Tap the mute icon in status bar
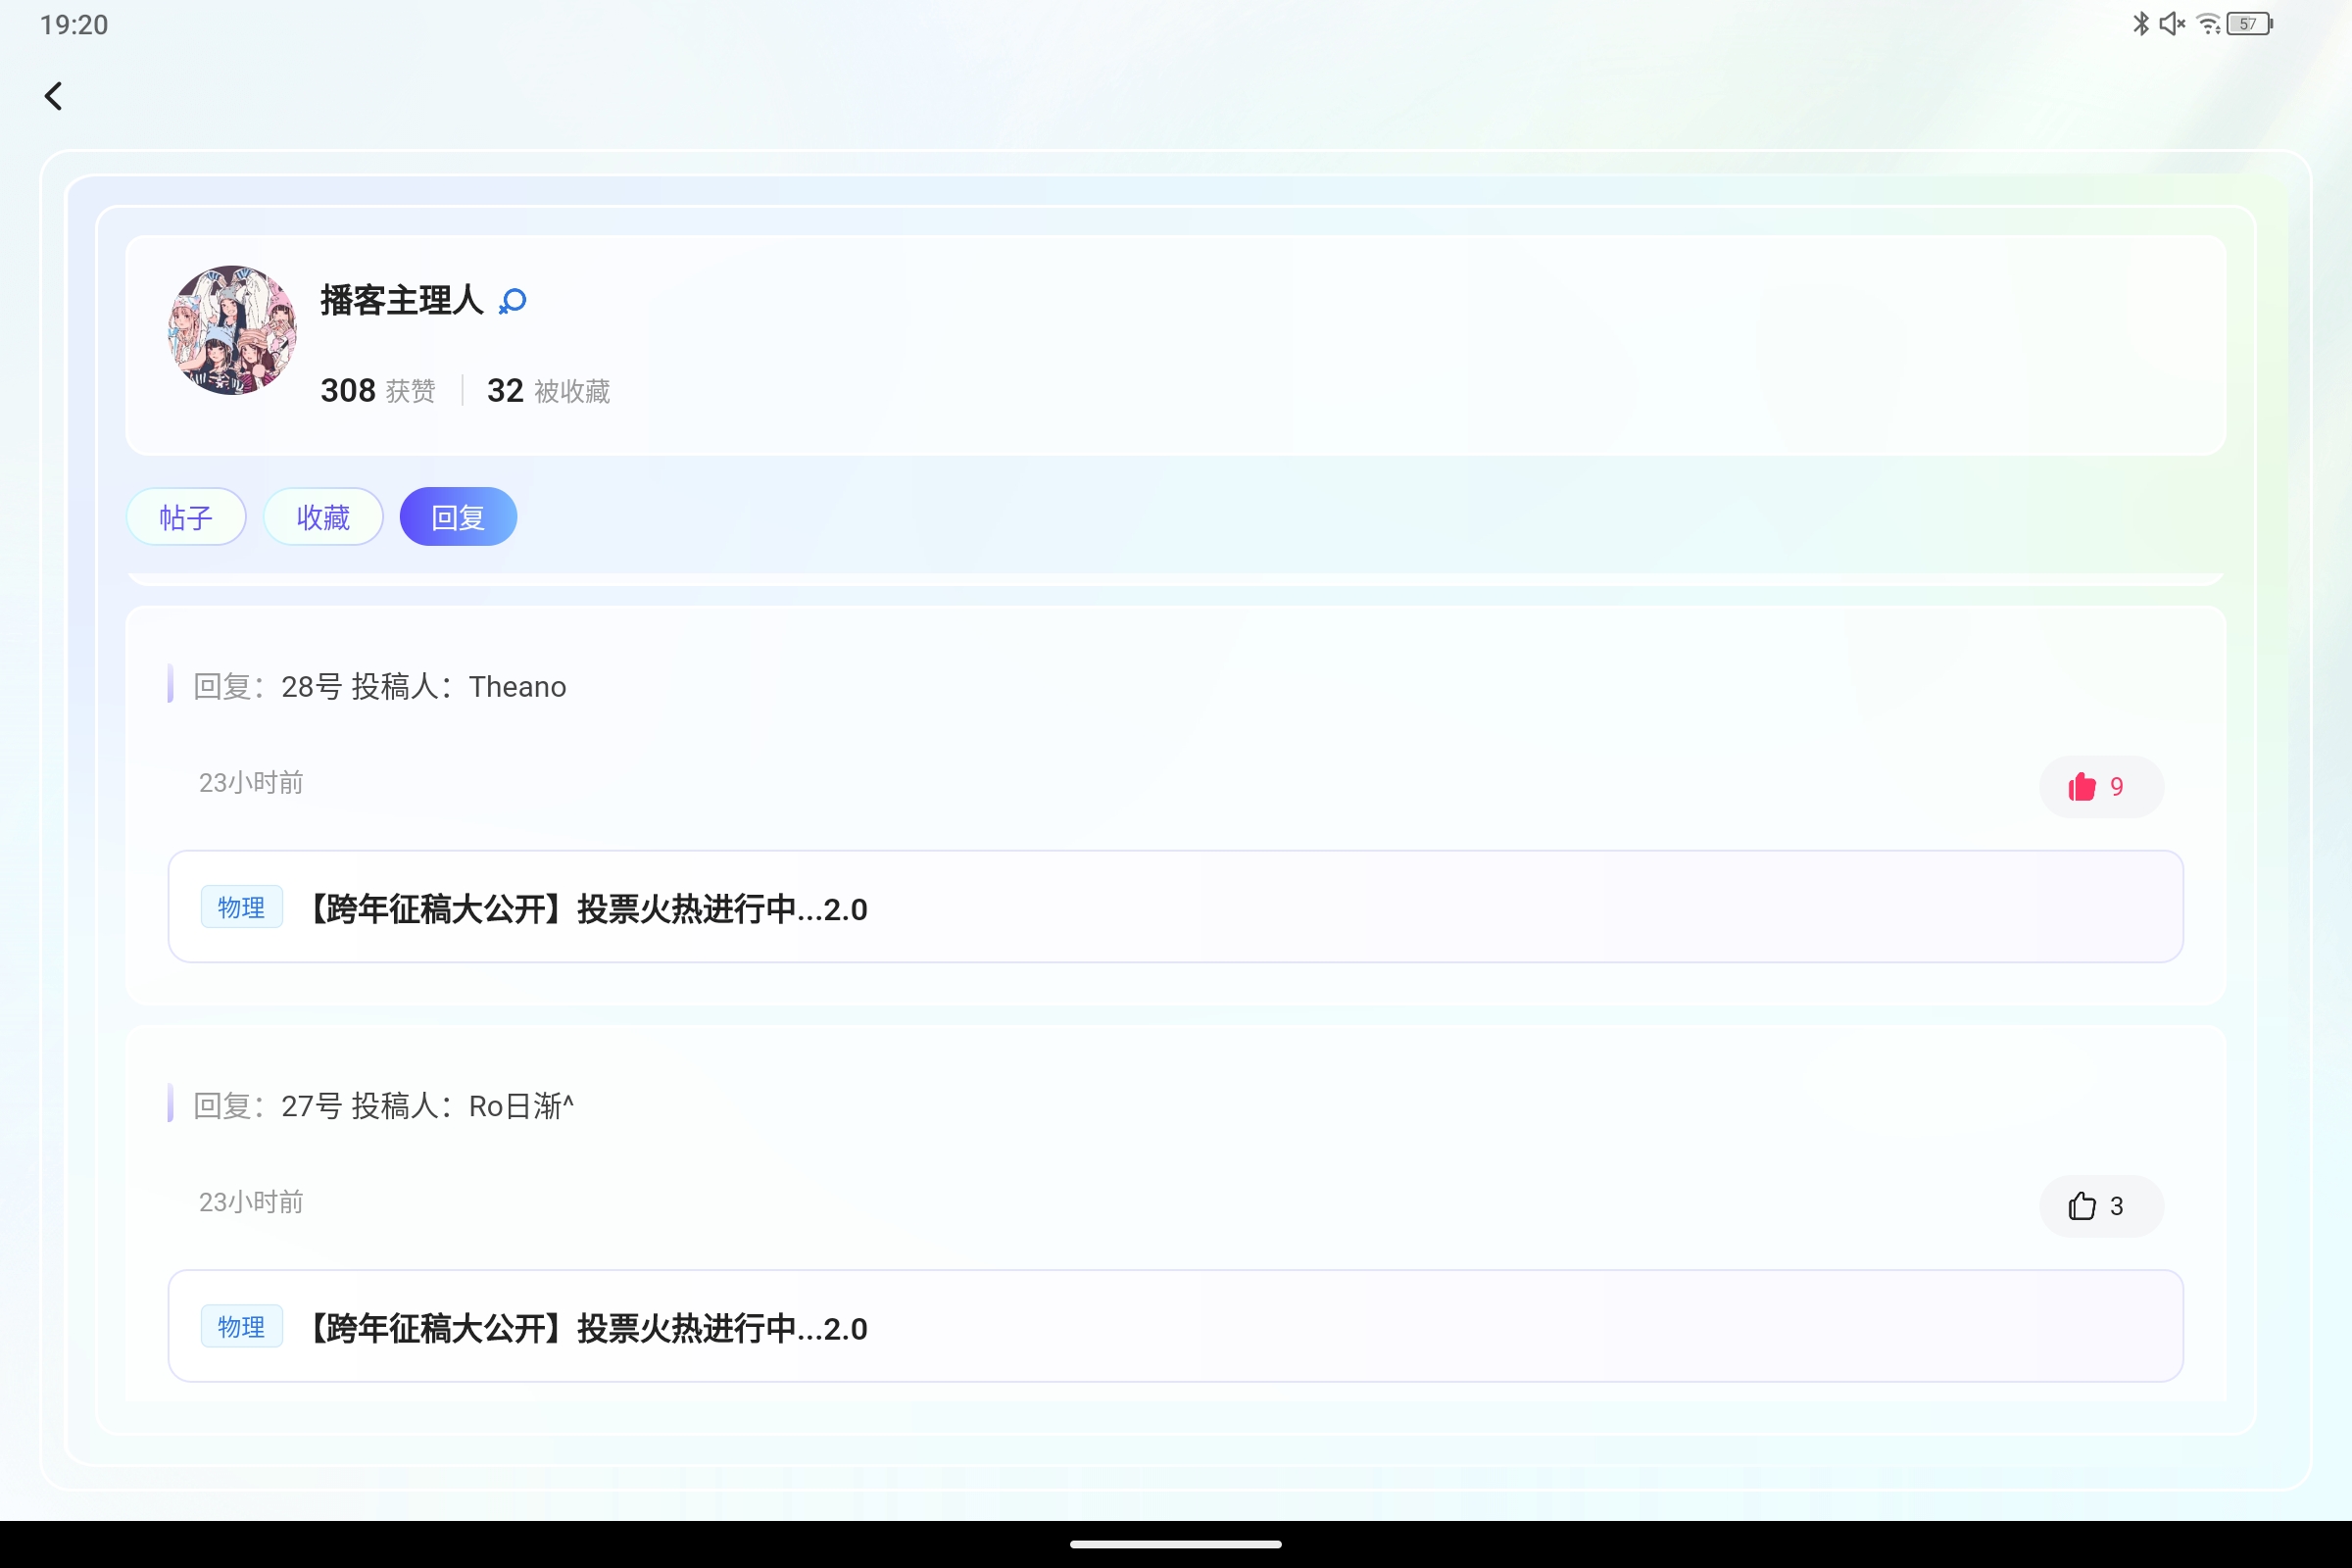Viewport: 2352px width, 1568px height. point(2171,22)
